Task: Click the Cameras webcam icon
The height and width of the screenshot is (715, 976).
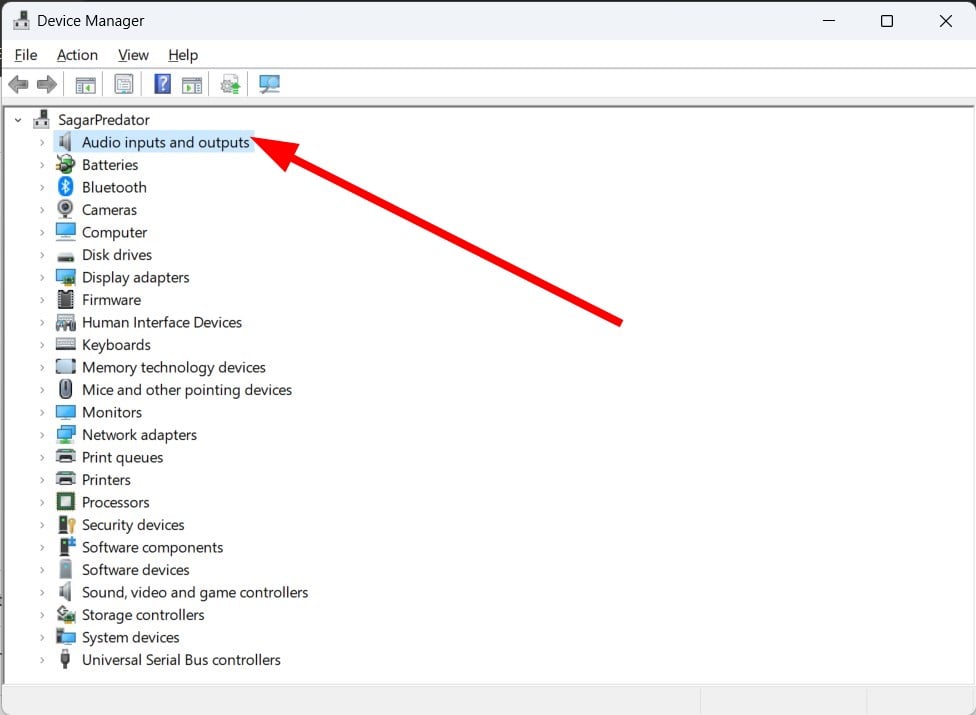Action: point(65,209)
